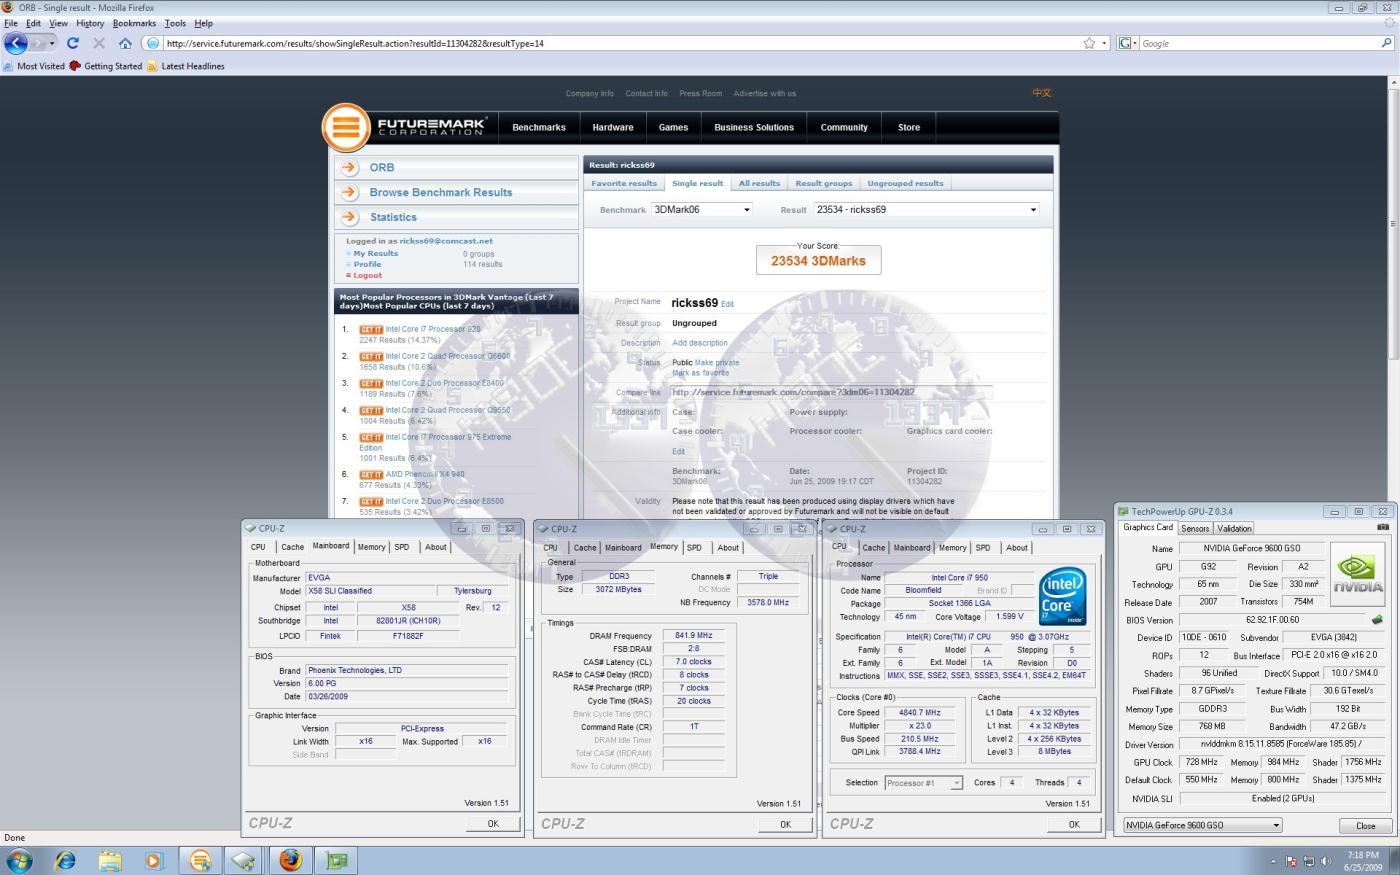
Task: Open the Windows Start orb
Action: [x=19, y=860]
